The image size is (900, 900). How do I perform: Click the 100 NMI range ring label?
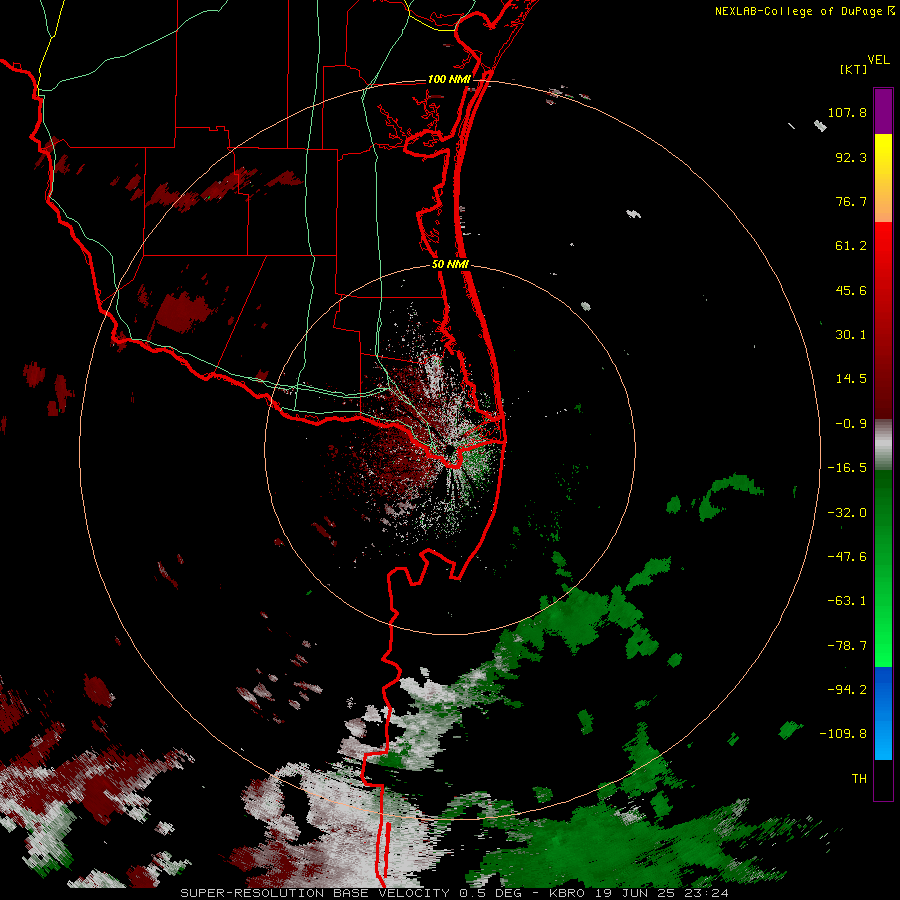tap(449, 79)
